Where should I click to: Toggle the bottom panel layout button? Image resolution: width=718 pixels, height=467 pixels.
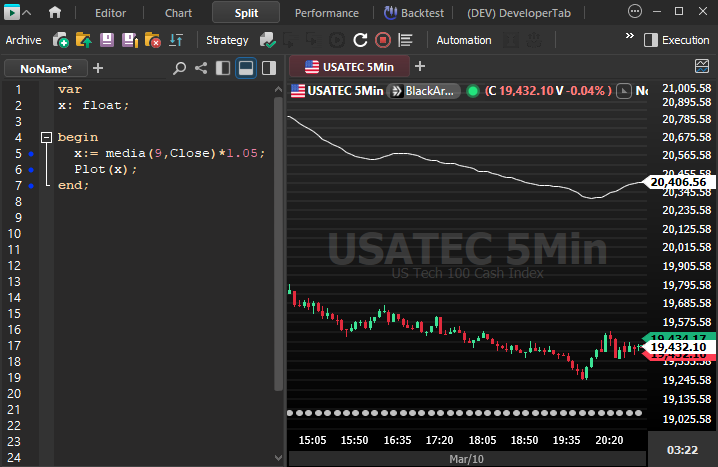pos(246,68)
